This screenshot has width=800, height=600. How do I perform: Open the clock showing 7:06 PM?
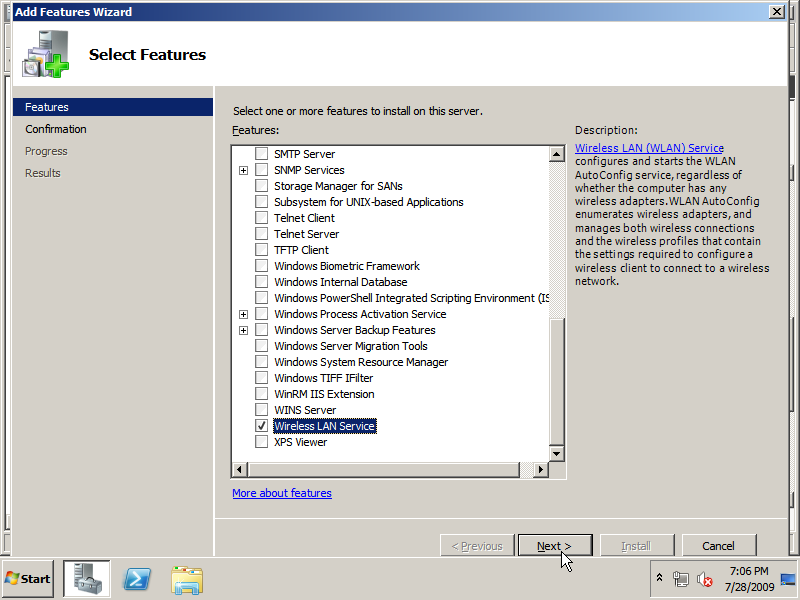coord(749,579)
